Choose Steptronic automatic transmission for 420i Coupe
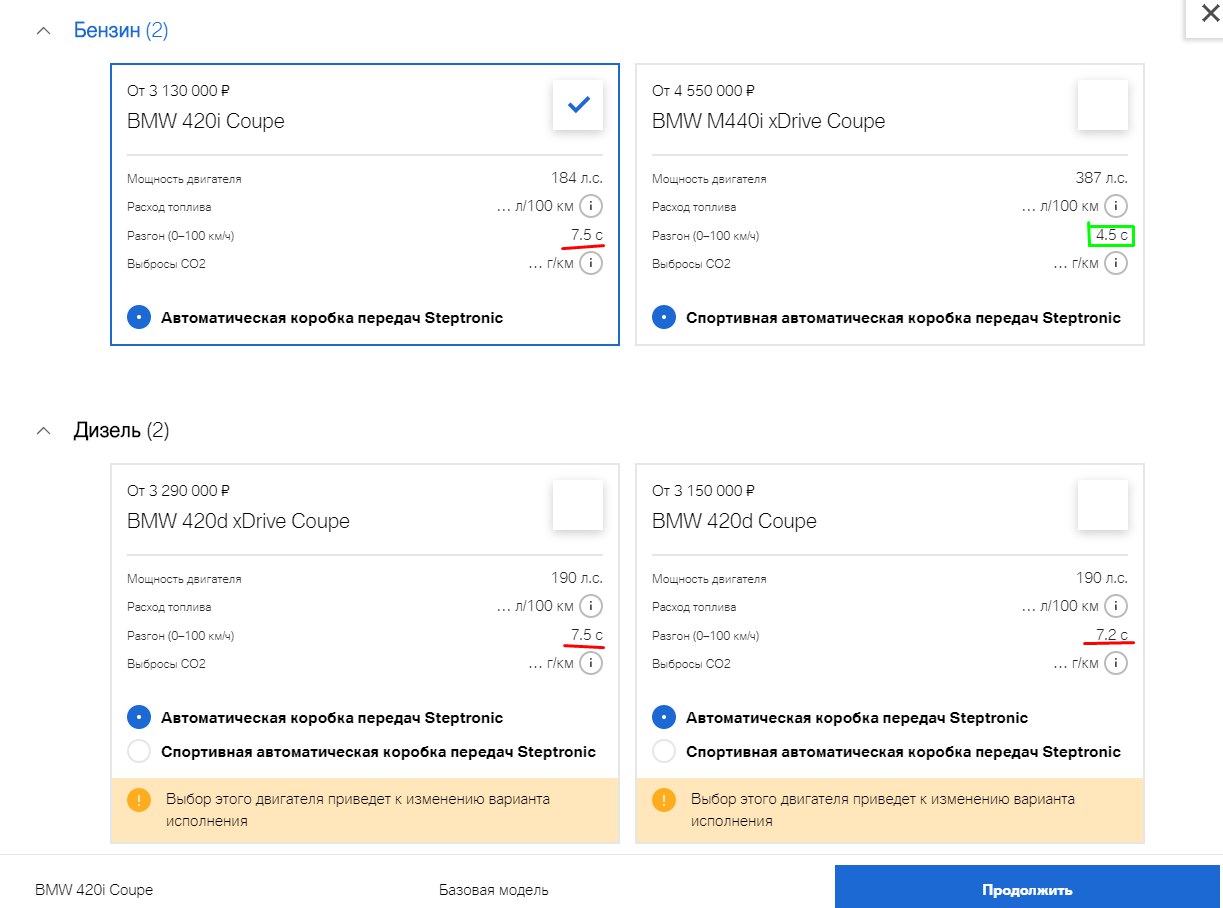1223x908 pixels. click(138, 318)
